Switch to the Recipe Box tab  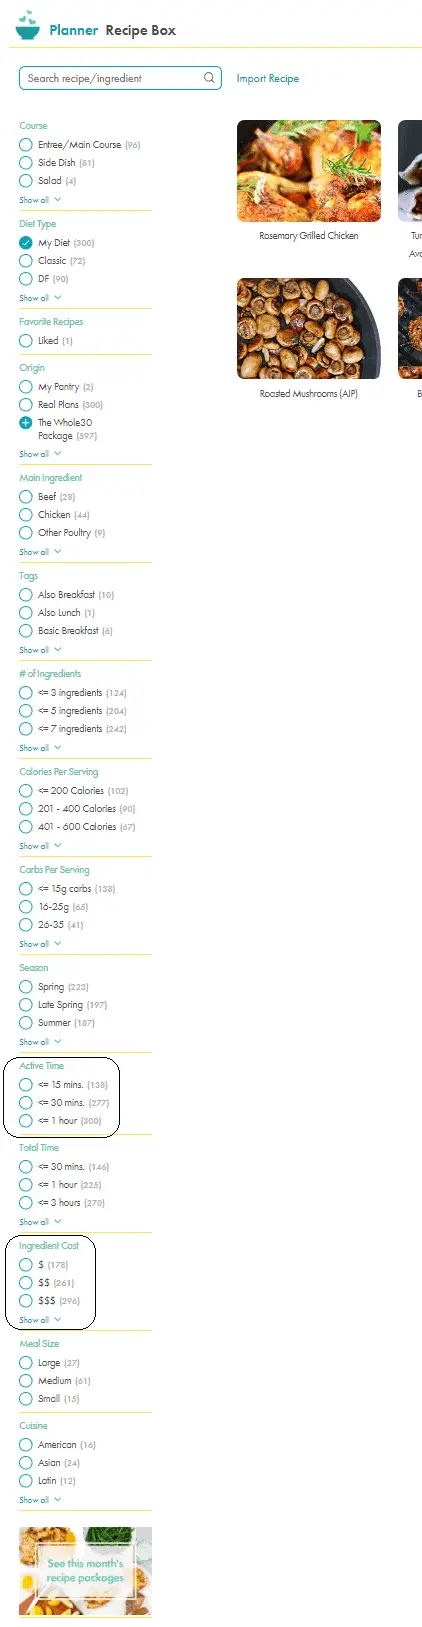(x=141, y=30)
